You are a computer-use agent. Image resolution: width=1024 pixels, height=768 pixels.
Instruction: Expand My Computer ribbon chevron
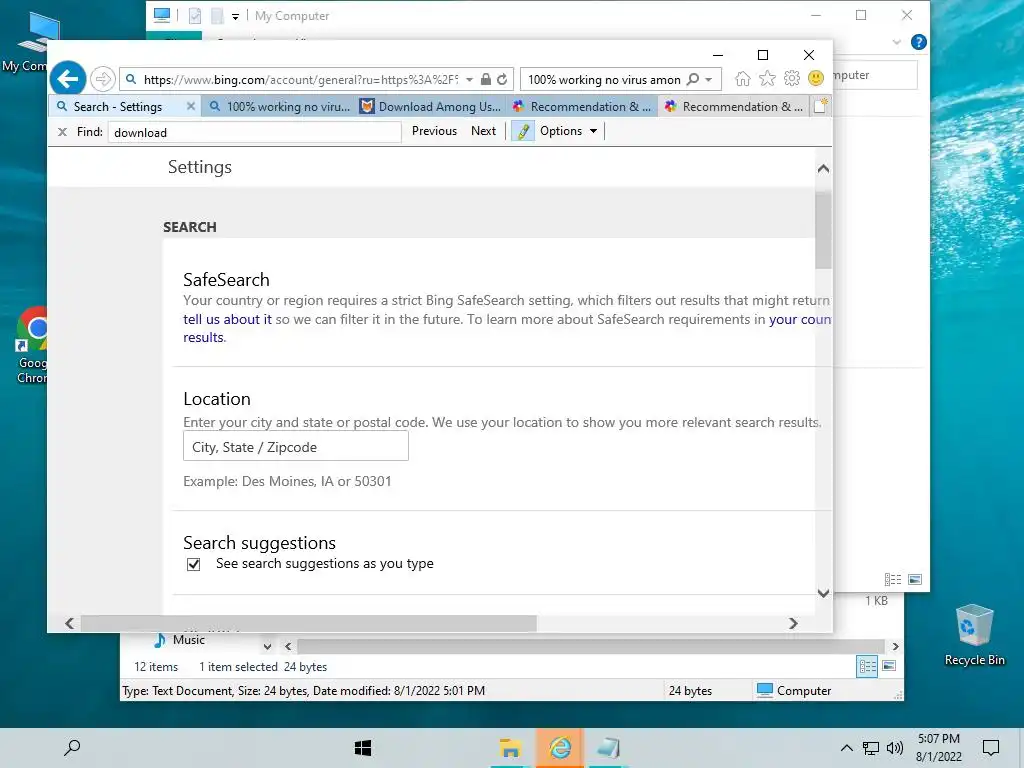pos(896,42)
